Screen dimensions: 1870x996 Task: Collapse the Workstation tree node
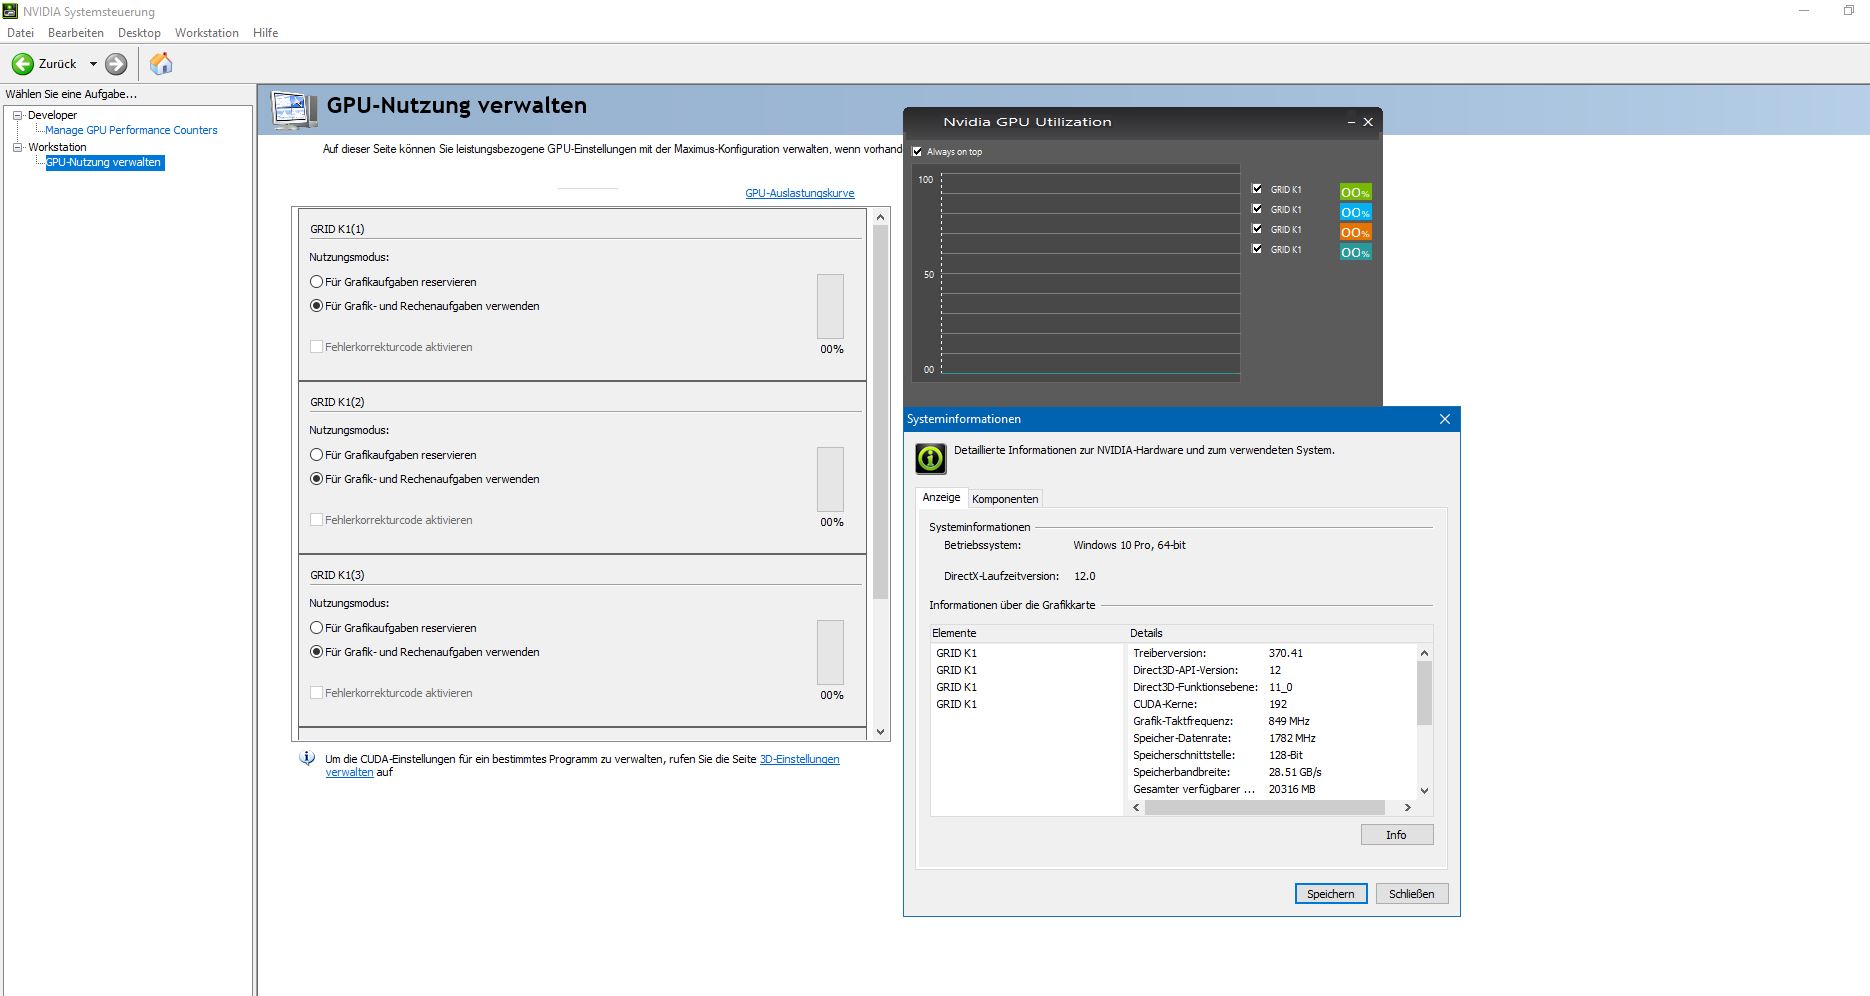tap(16, 146)
